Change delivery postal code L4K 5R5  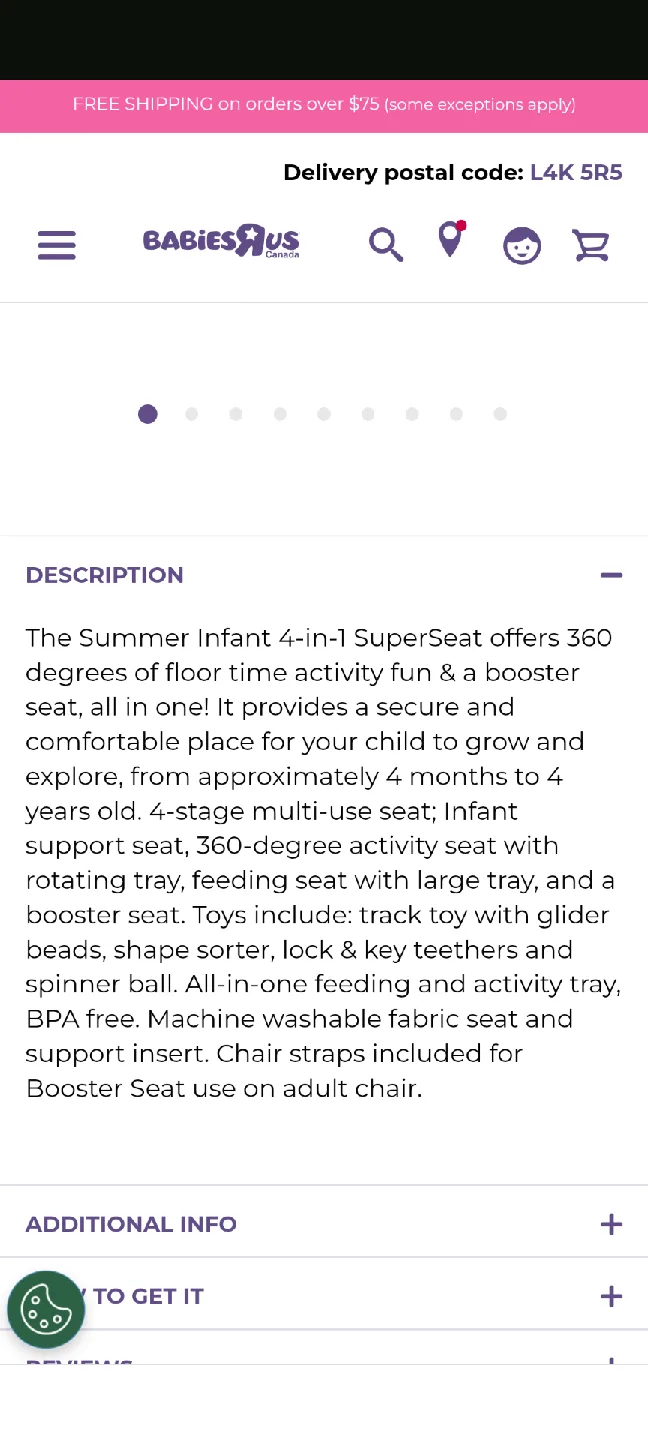pos(576,172)
